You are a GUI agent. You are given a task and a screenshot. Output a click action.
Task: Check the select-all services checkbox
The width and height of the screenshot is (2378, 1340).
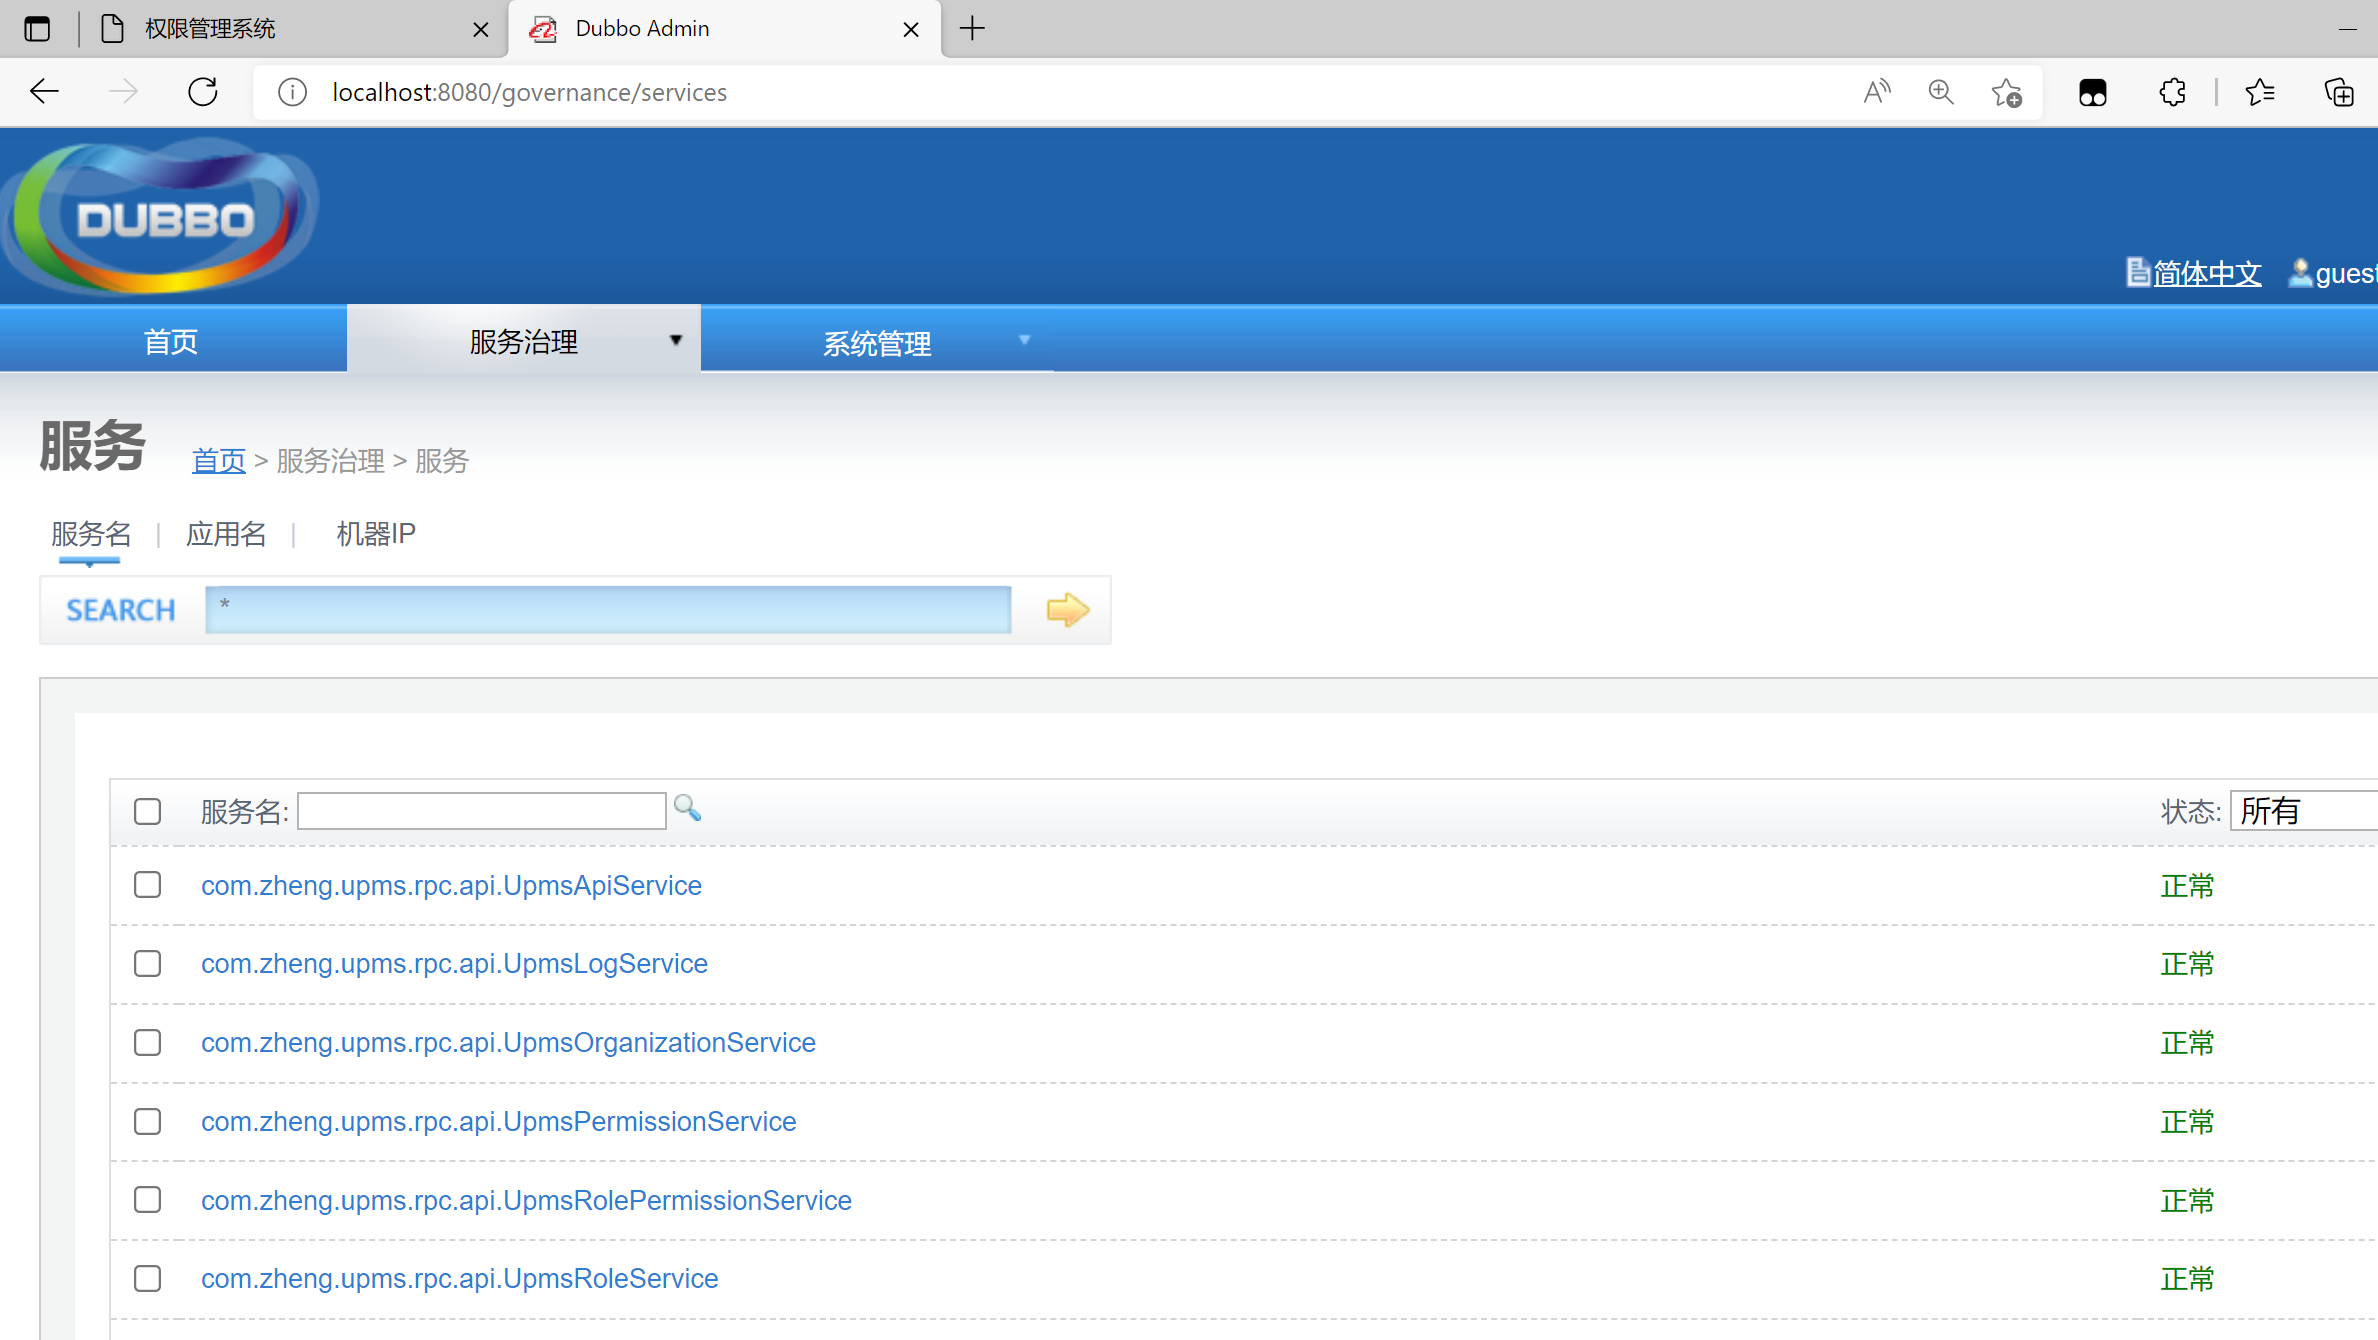(x=147, y=811)
